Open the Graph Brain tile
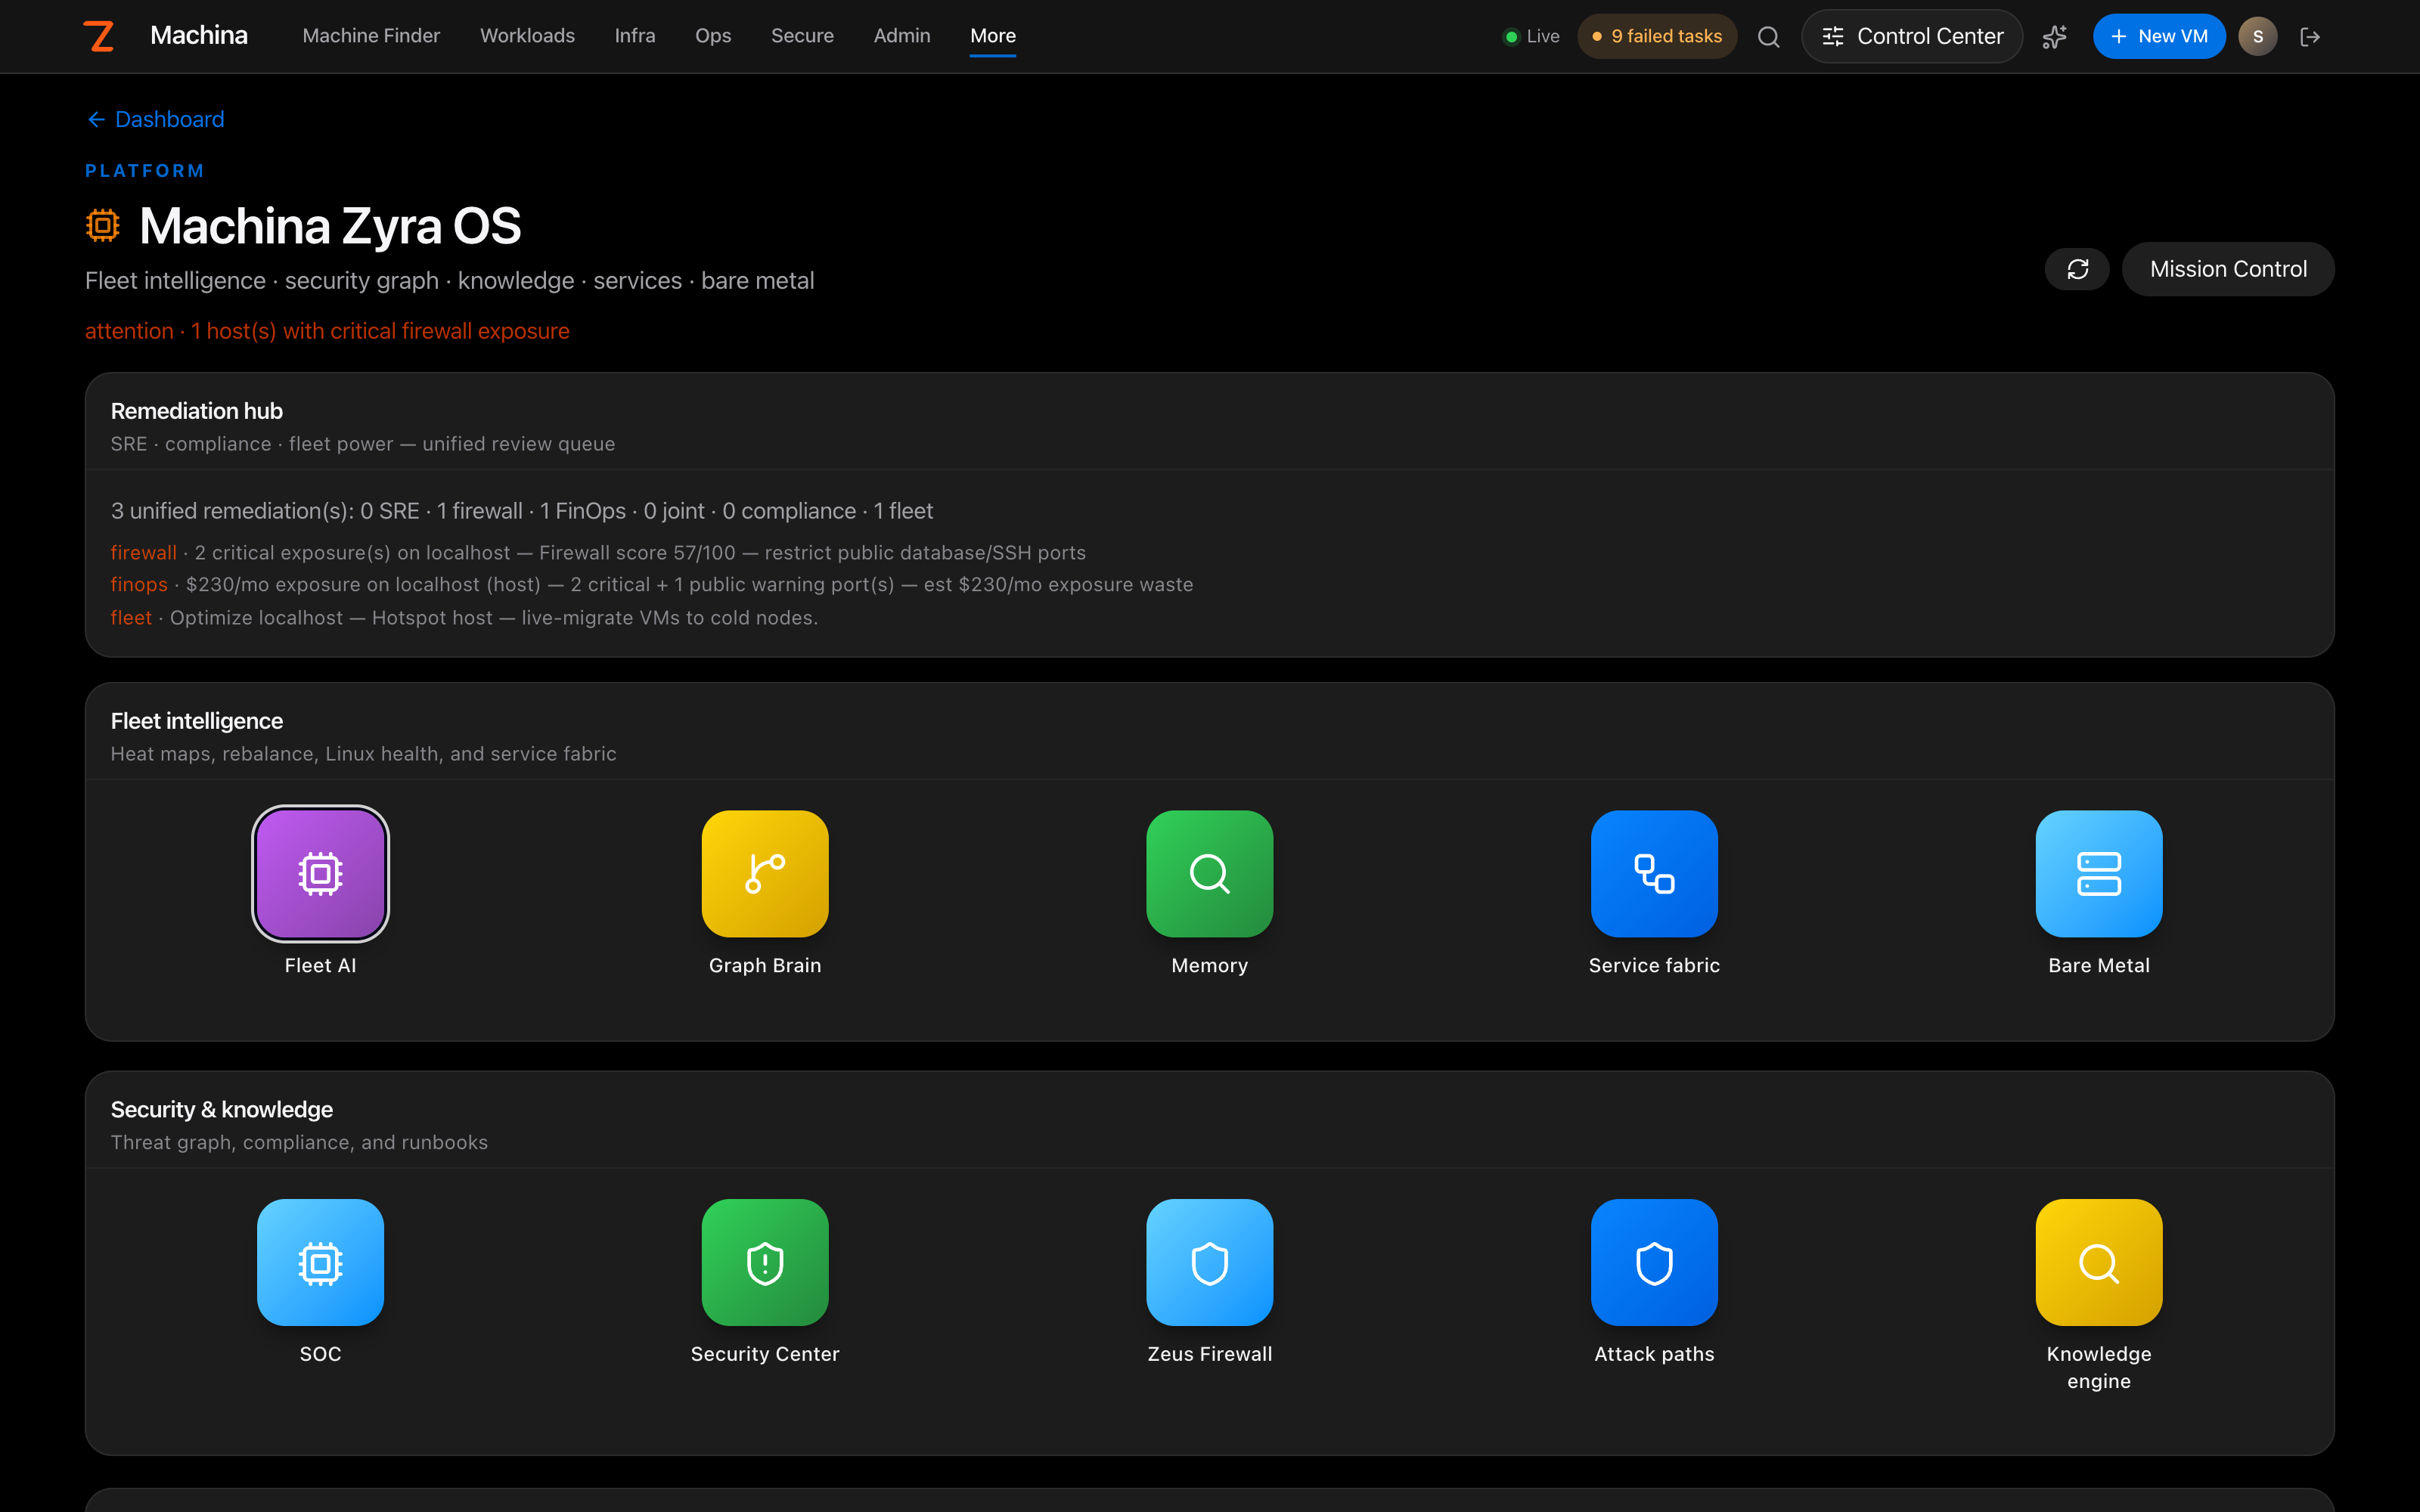 click(x=765, y=874)
